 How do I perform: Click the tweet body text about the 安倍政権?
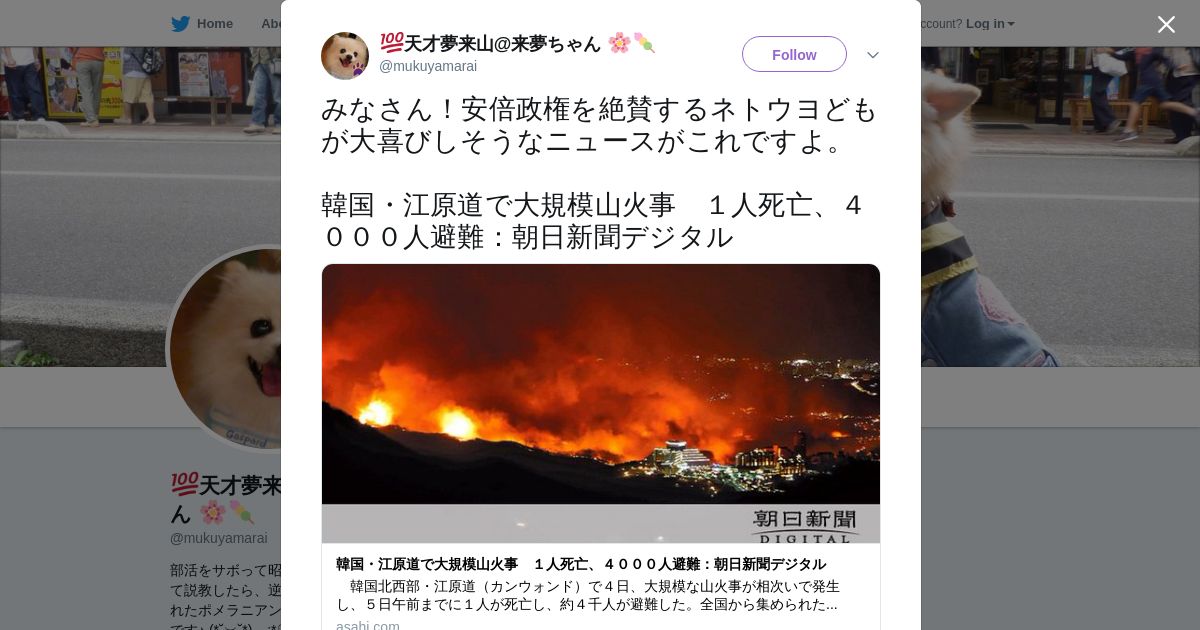point(600,125)
